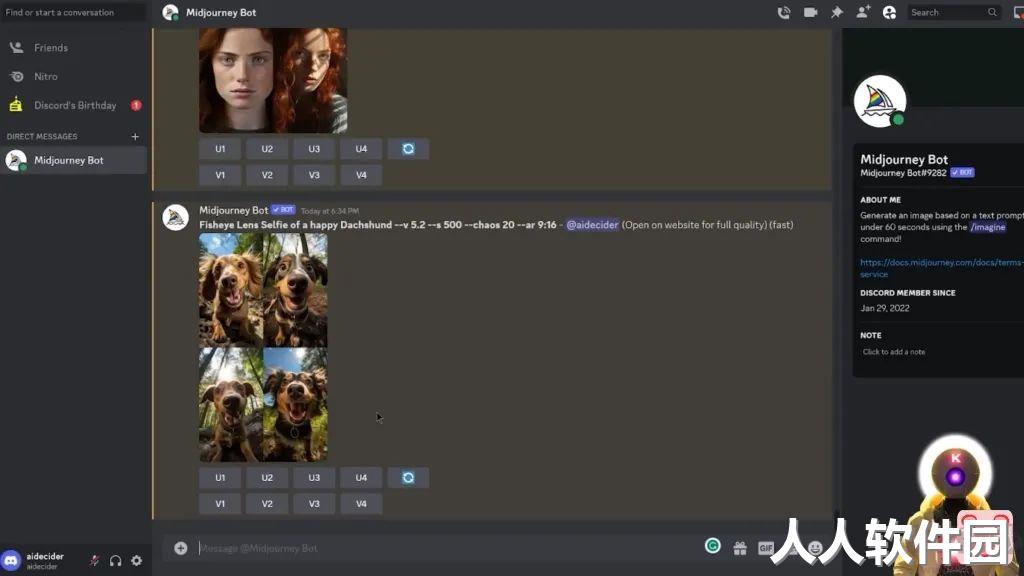Open the attachment plus button
The image size is (1024, 576).
[181, 548]
